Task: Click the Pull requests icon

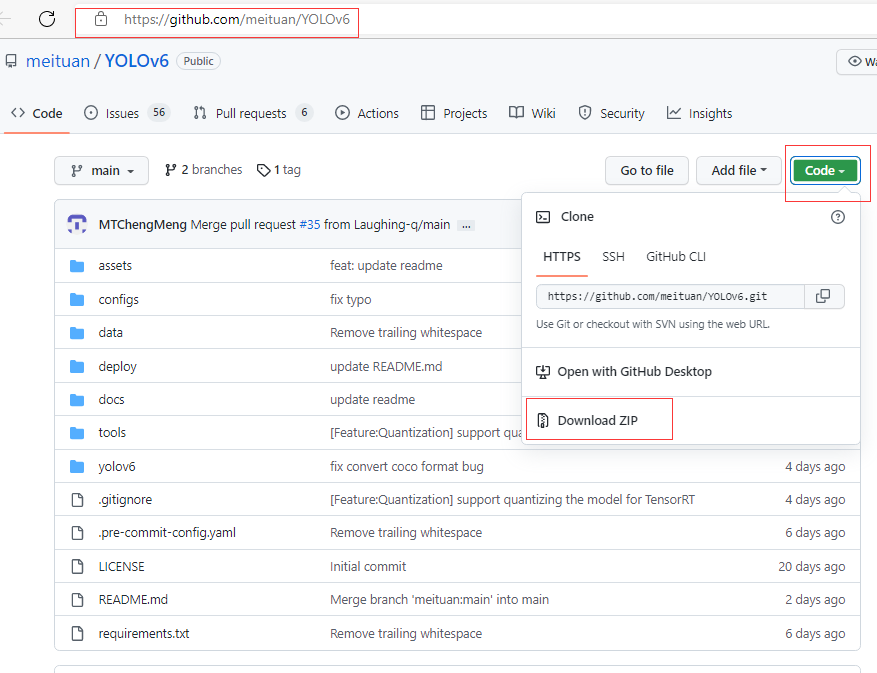Action: point(200,113)
